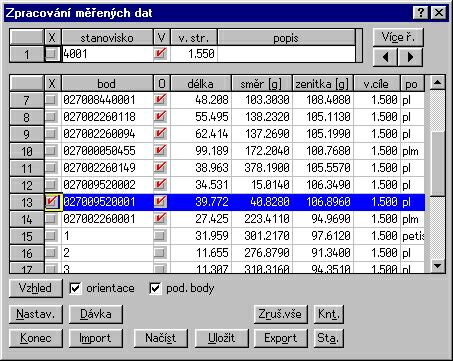The width and height of the screenshot is (453, 361).
Task: Toggle X checkbox for point 027008440001
Action: (52, 99)
